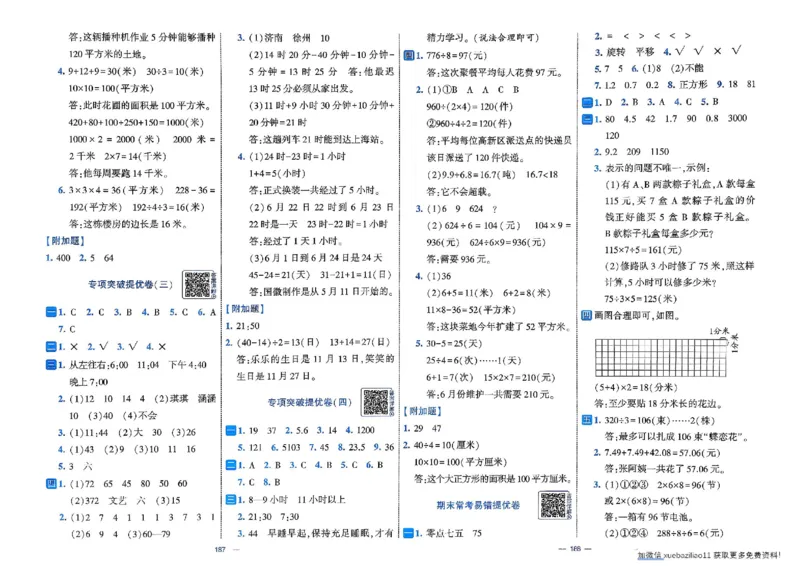Click the blue section marker before "1. × 2. √ 3. √"
The width and height of the screenshot is (800, 566).
[51, 347]
